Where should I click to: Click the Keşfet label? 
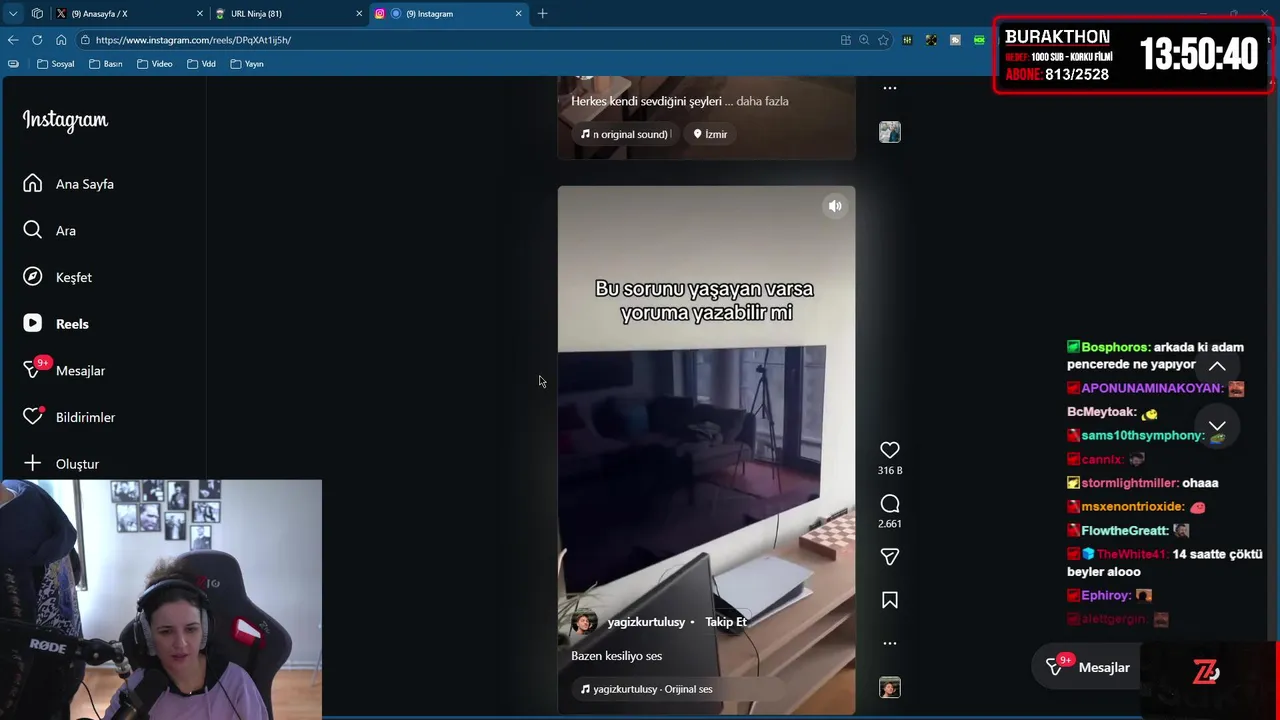coord(74,277)
